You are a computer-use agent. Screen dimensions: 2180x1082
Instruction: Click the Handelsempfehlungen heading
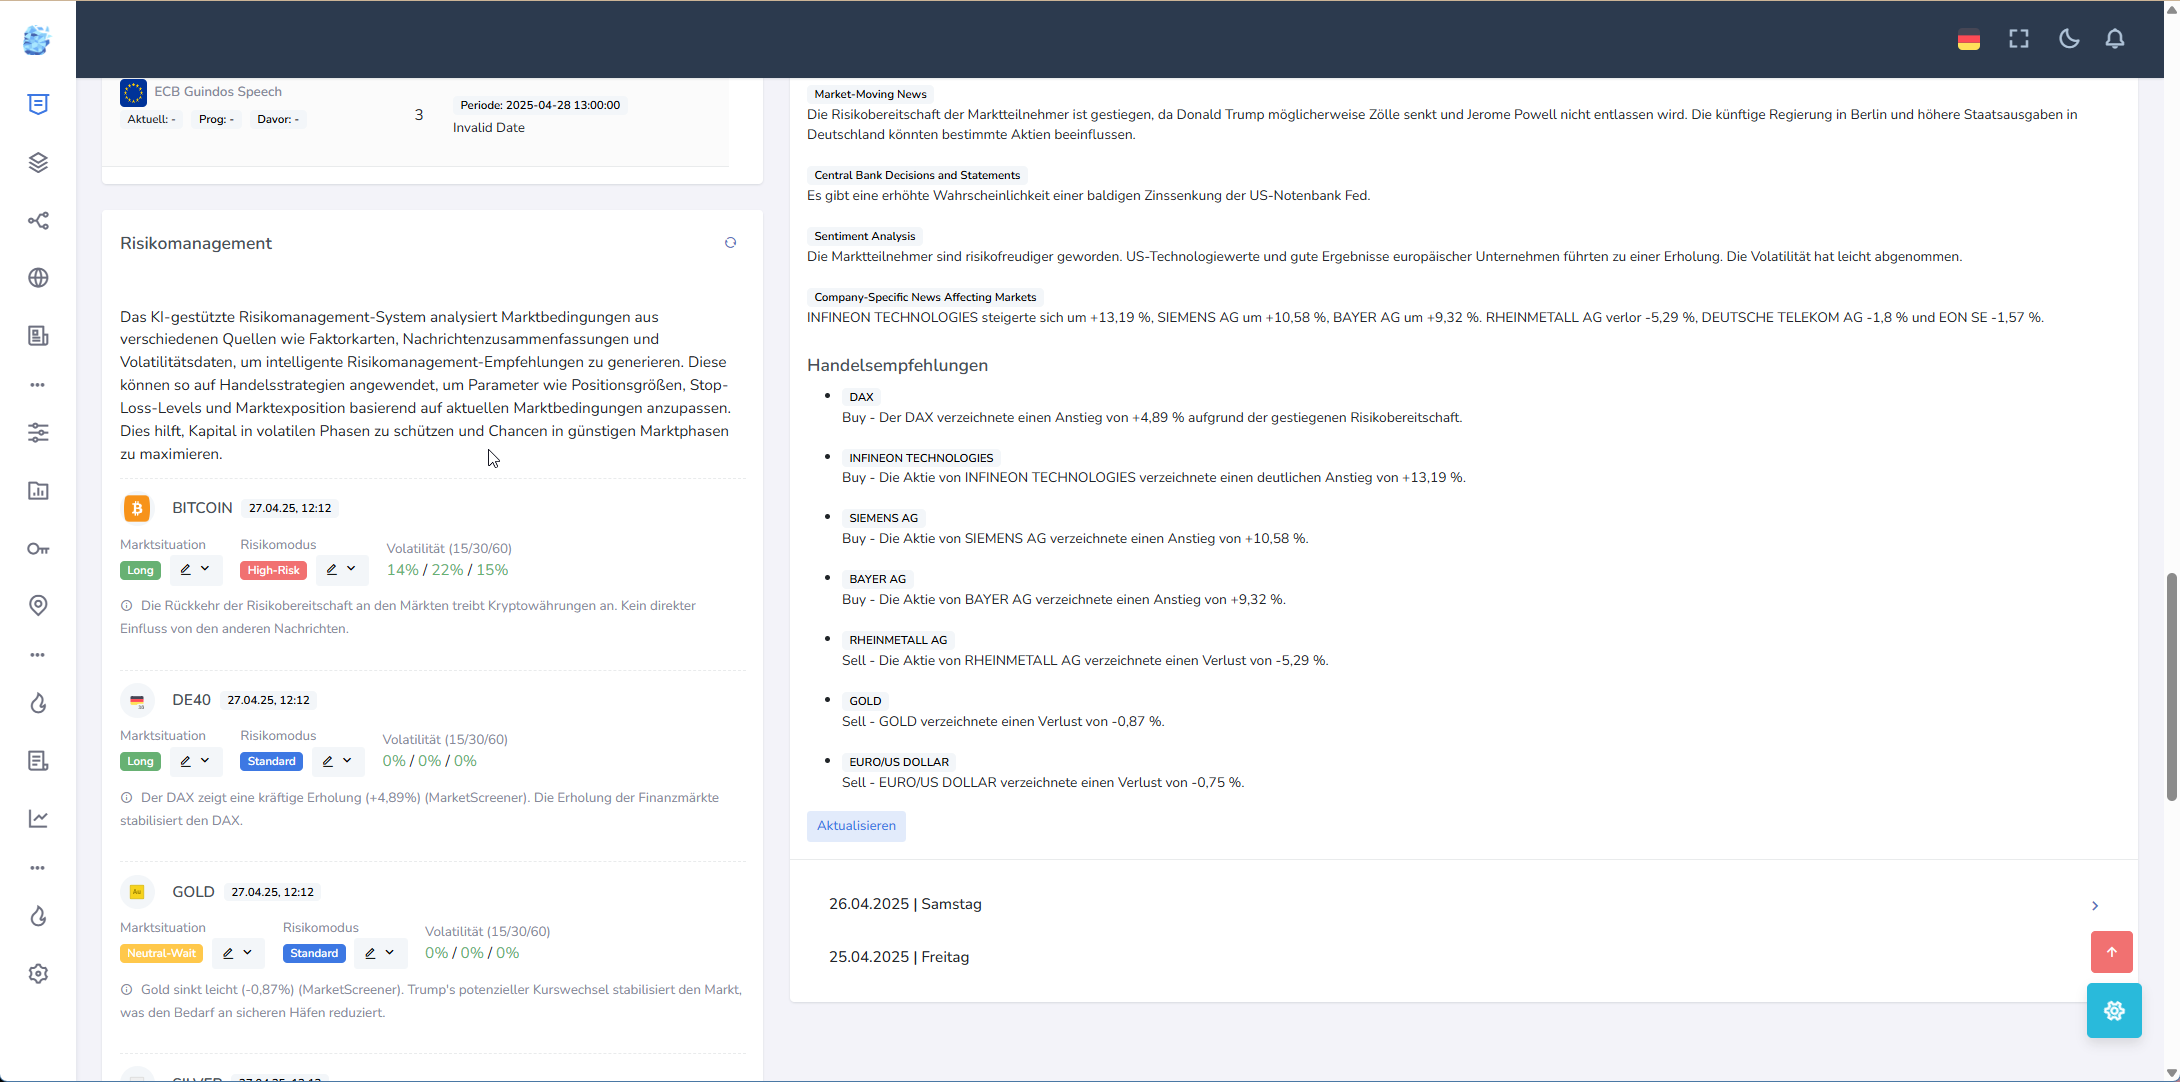coord(897,365)
